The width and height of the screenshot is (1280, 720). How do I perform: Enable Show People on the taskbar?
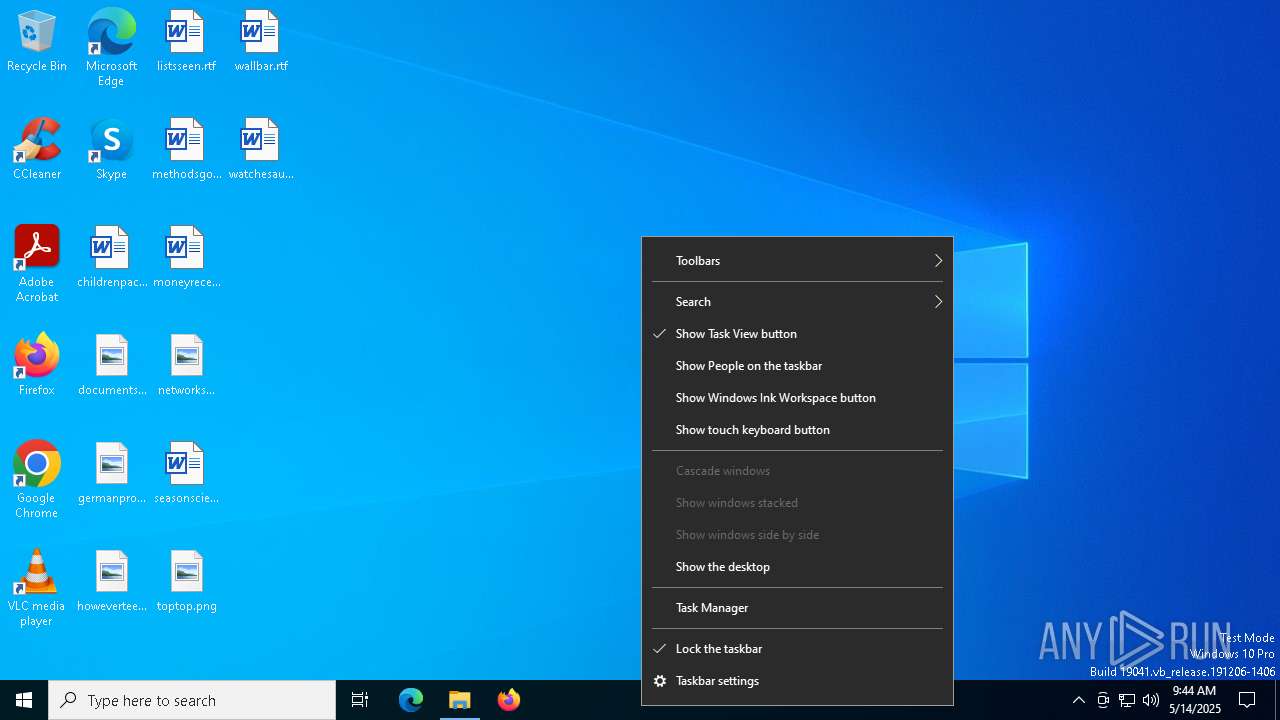[797, 366]
